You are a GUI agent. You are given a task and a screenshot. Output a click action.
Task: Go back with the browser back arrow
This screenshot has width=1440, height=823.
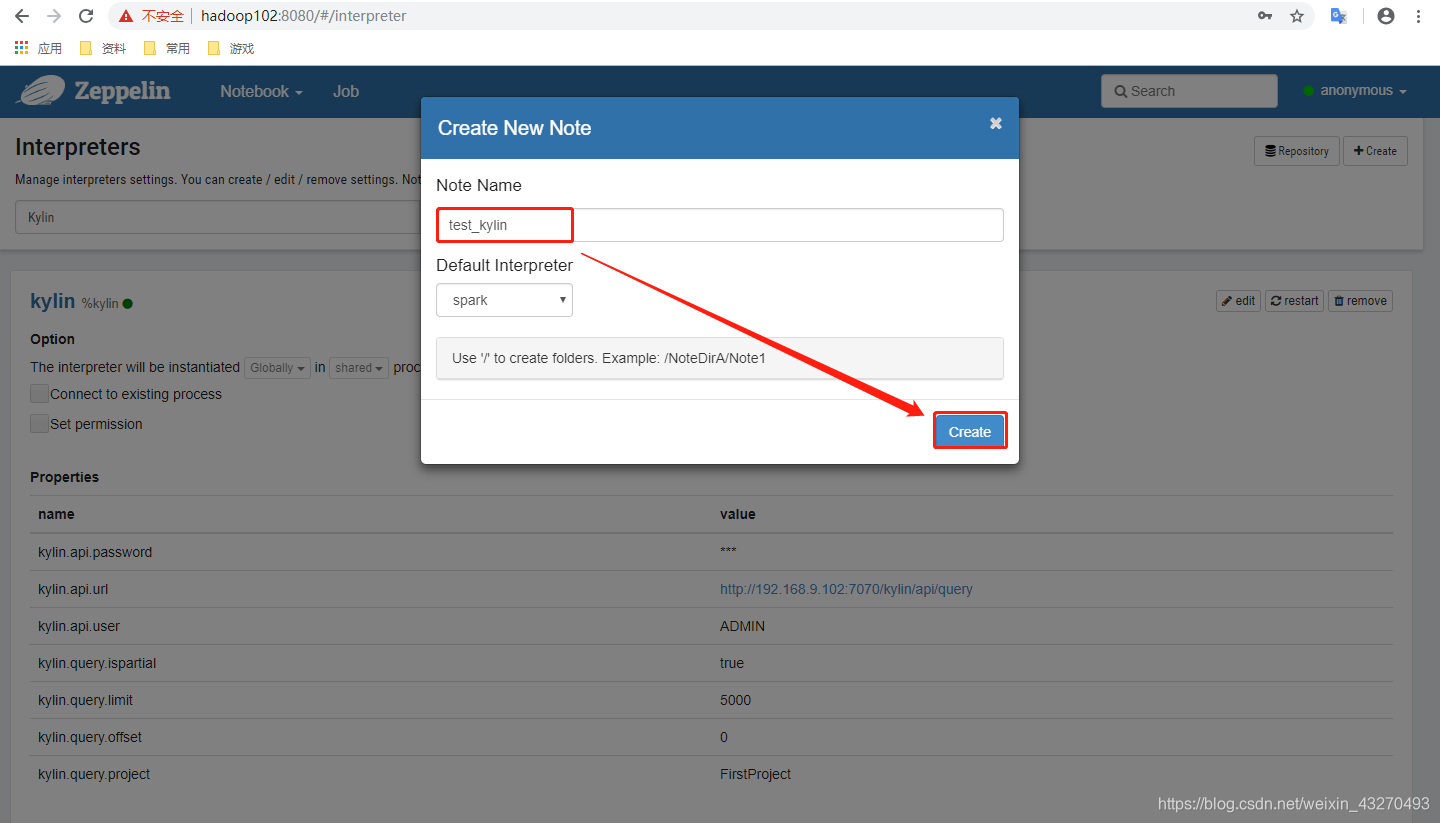pyautogui.click(x=22, y=16)
